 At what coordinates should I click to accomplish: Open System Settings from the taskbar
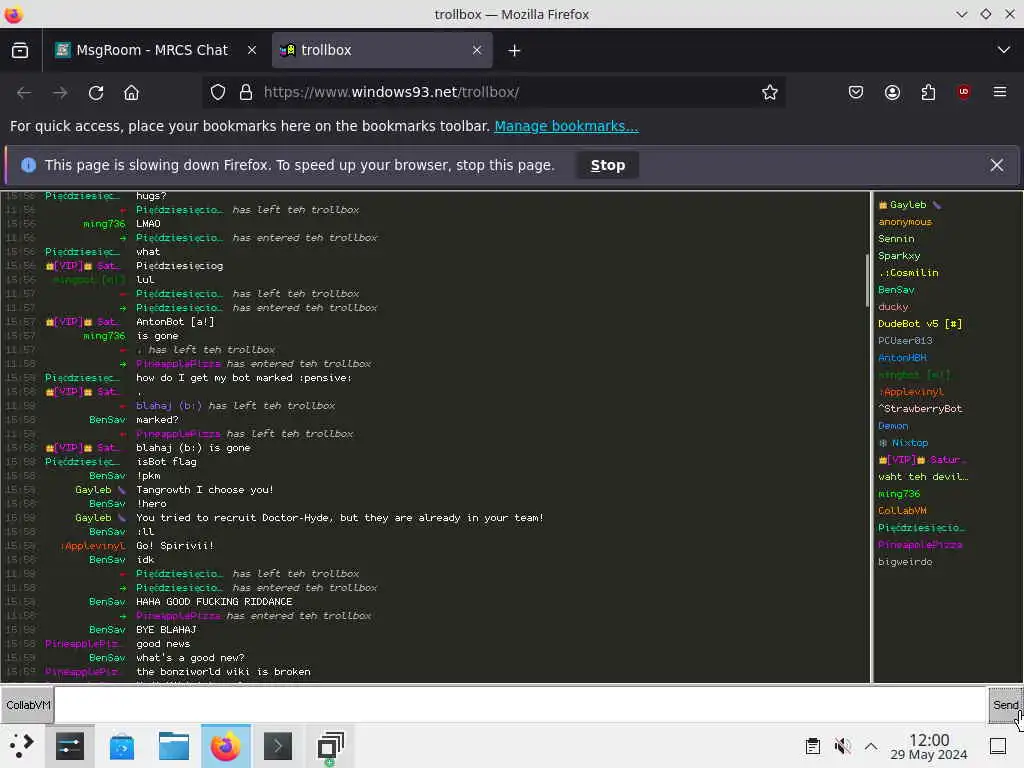tap(70, 746)
